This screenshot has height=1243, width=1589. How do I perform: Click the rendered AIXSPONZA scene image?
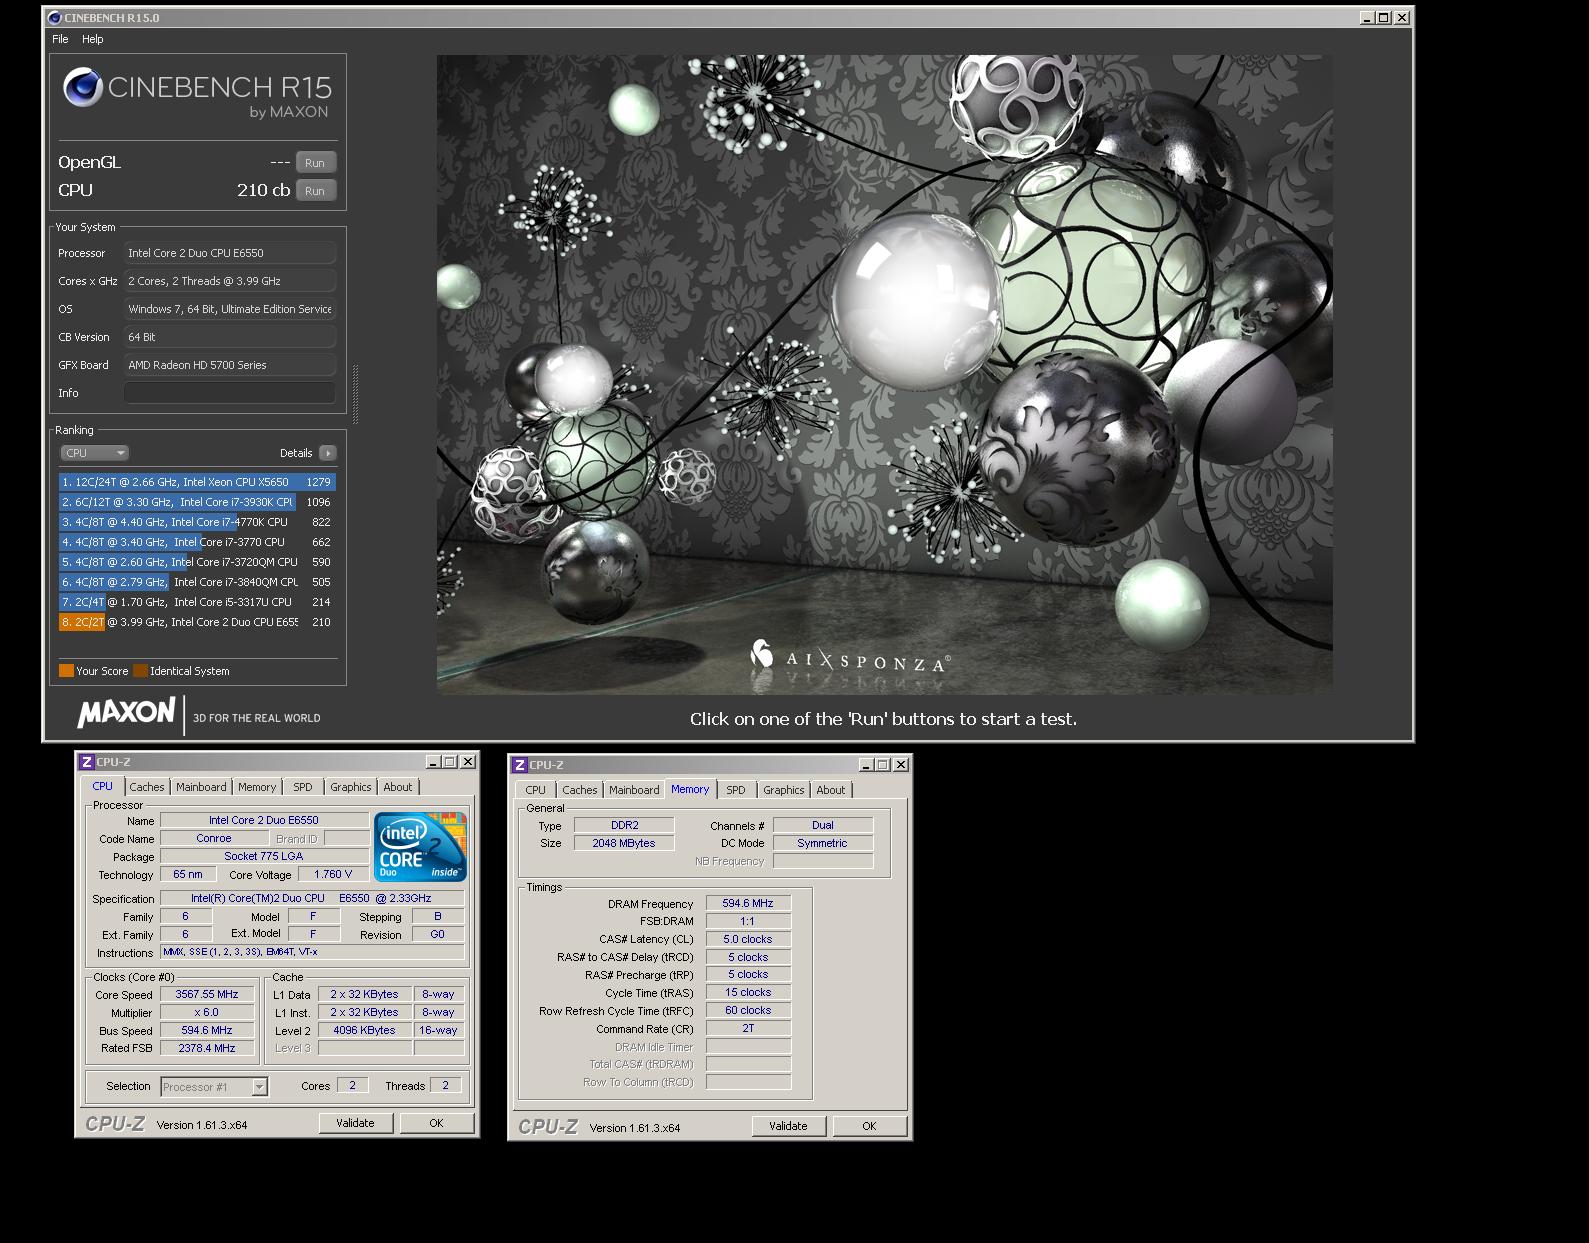(884, 375)
